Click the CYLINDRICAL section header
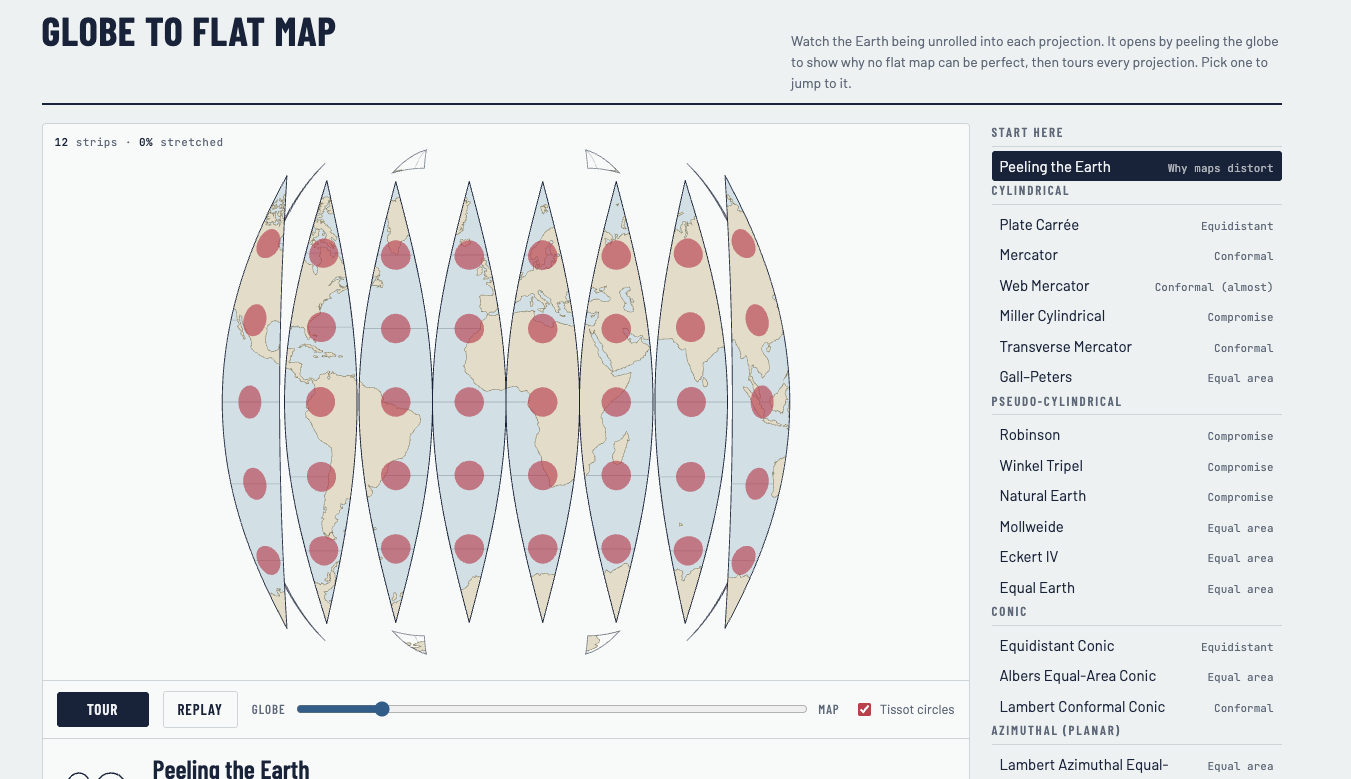The height and width of the screenshot is (779, 1351). pyautogui.click(x=1030, y=191)
